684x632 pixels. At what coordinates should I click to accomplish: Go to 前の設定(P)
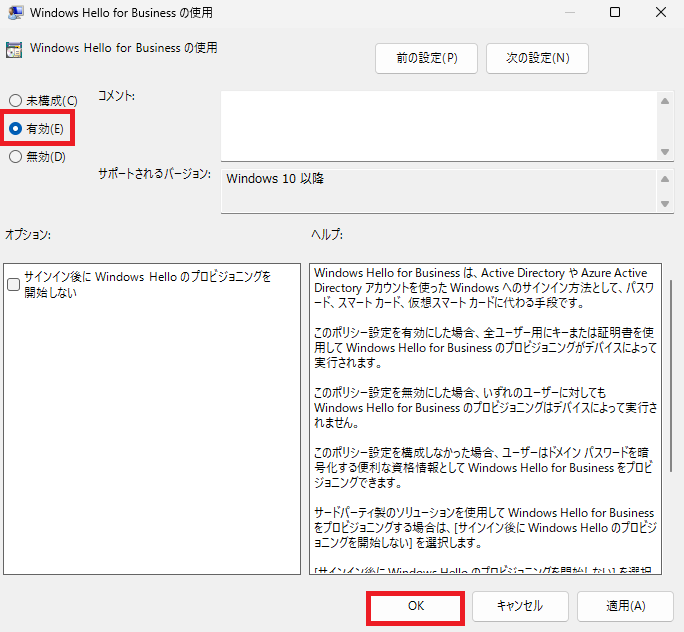pyautogui.click(x=426, y=58)
